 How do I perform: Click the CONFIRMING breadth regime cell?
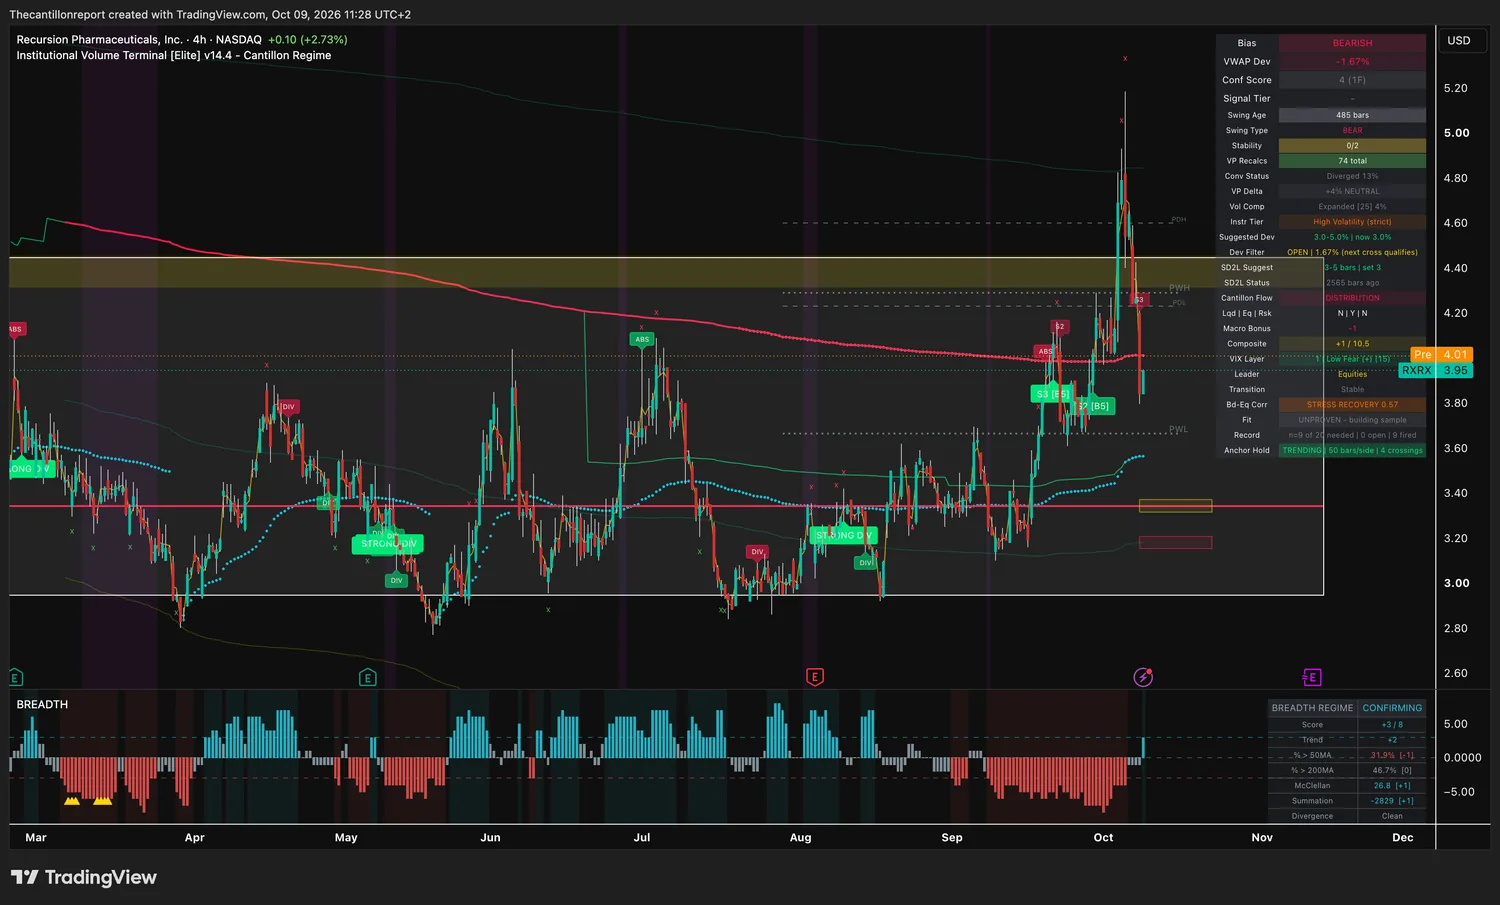click(1392, 708)
